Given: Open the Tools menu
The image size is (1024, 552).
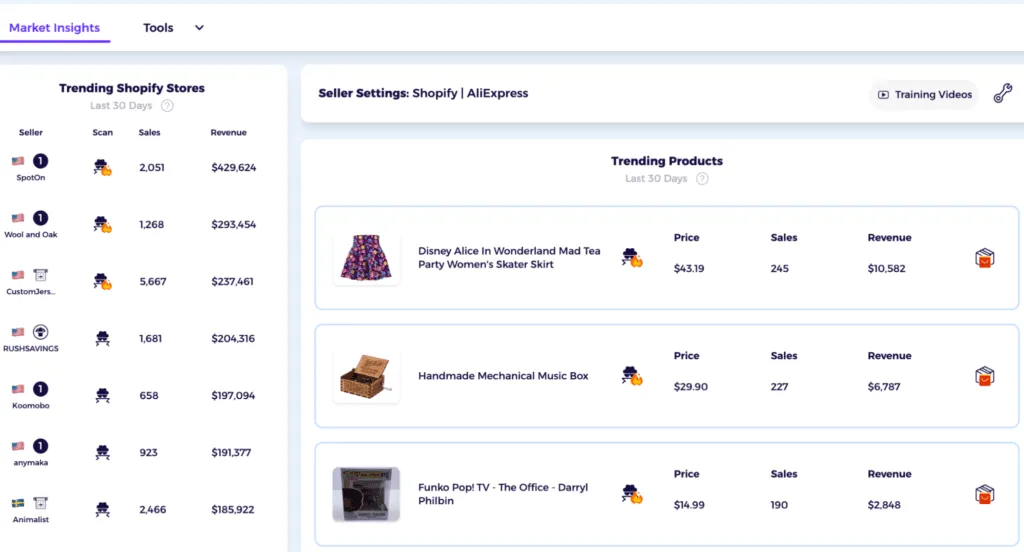Looking at the screenshot, I should click(158, 28).
